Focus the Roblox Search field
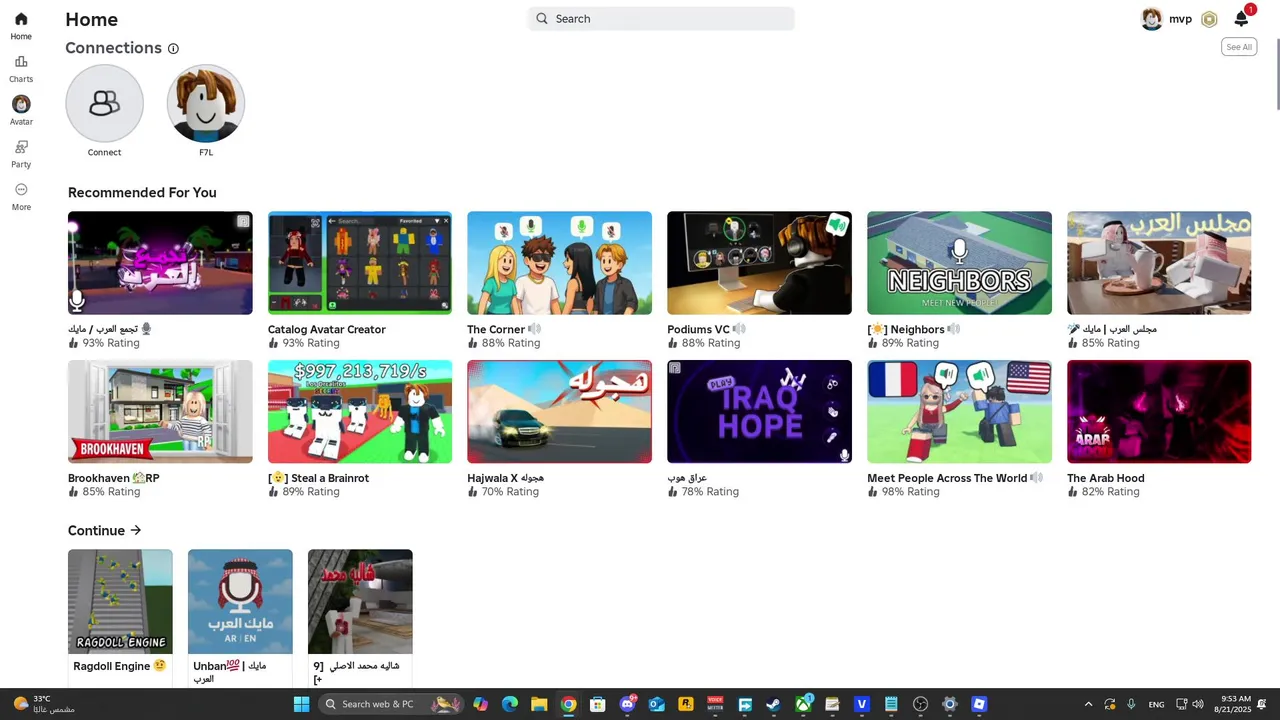This screenshot has height=720, width=1280. [661, 18]
